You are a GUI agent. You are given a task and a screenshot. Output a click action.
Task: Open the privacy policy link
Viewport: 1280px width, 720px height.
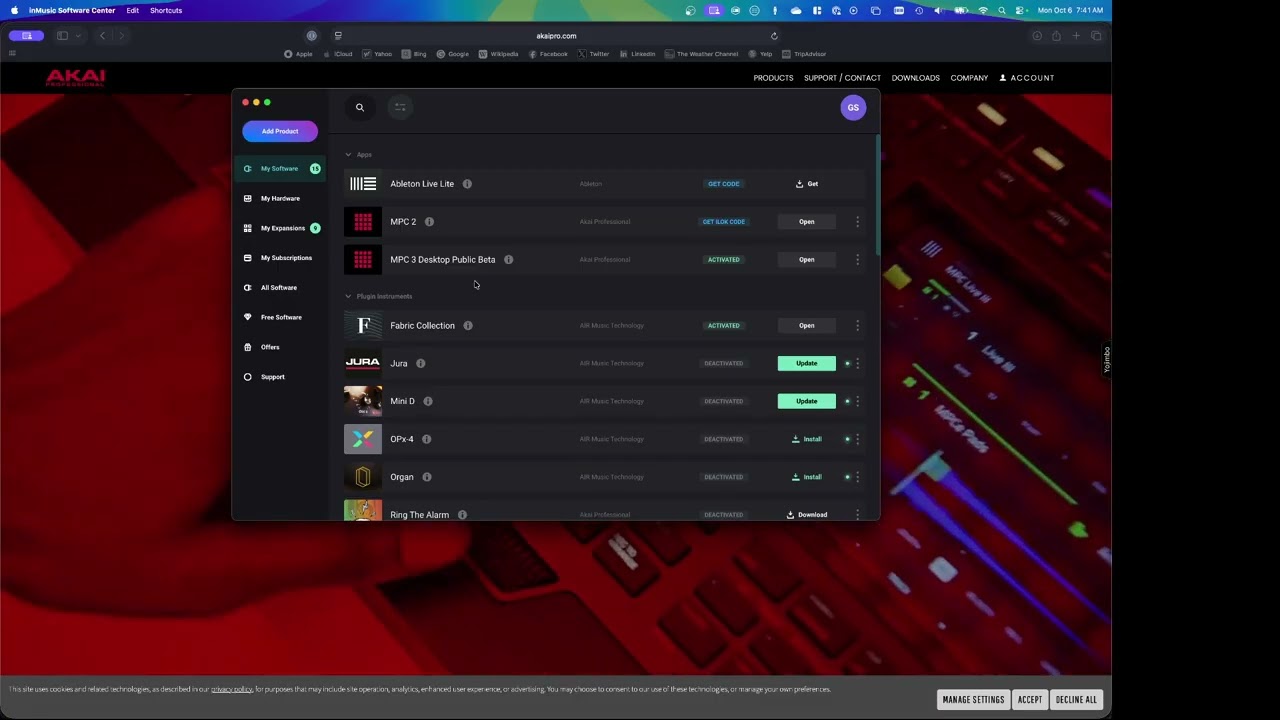(231, 689)
